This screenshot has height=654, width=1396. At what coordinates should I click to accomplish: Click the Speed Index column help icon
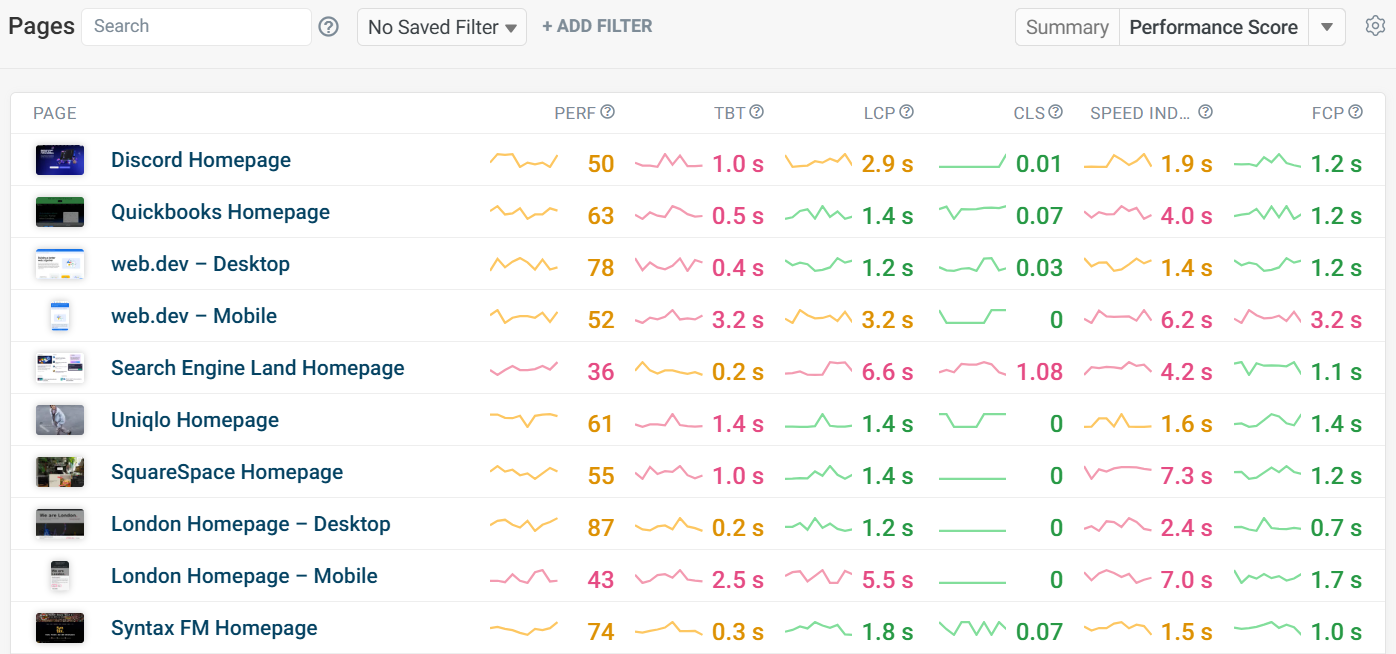tap(1205, 112)
